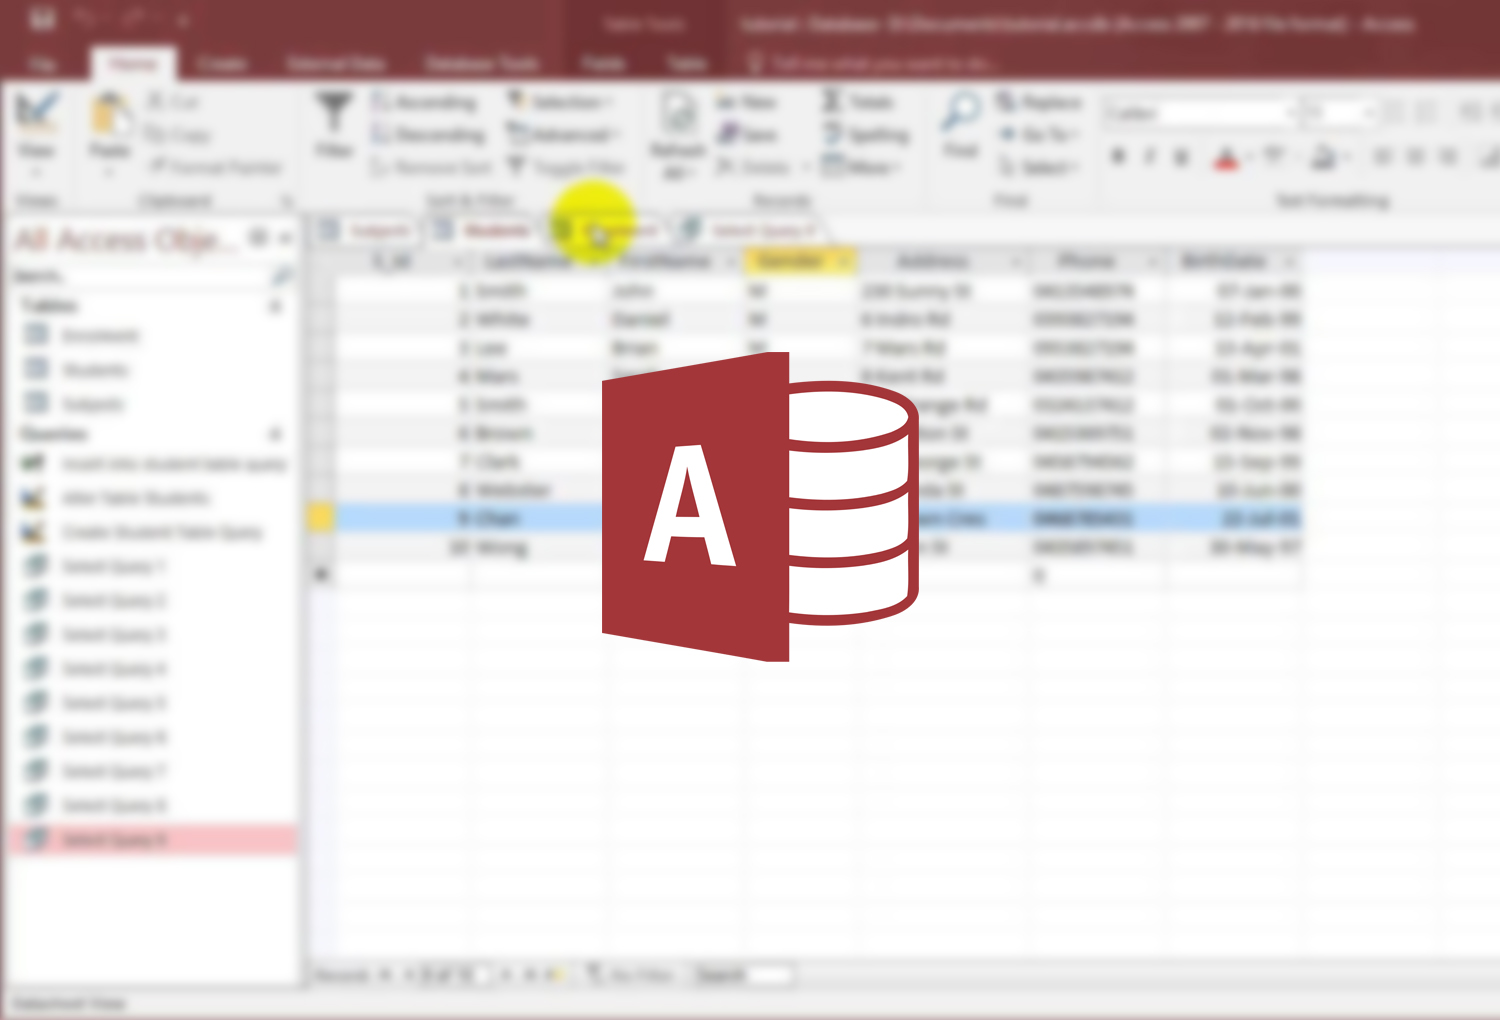The image size is (1500, 1020).
Task: Open the font size combo box
Action: click(1338, 113)
